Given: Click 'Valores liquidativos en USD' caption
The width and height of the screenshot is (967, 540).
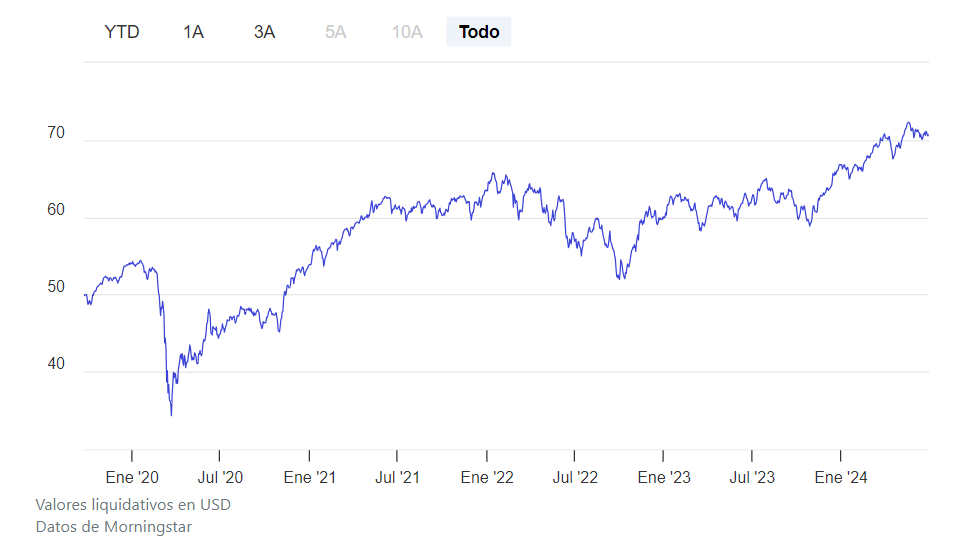Looking at the screenshot, I should coord(133,505).
